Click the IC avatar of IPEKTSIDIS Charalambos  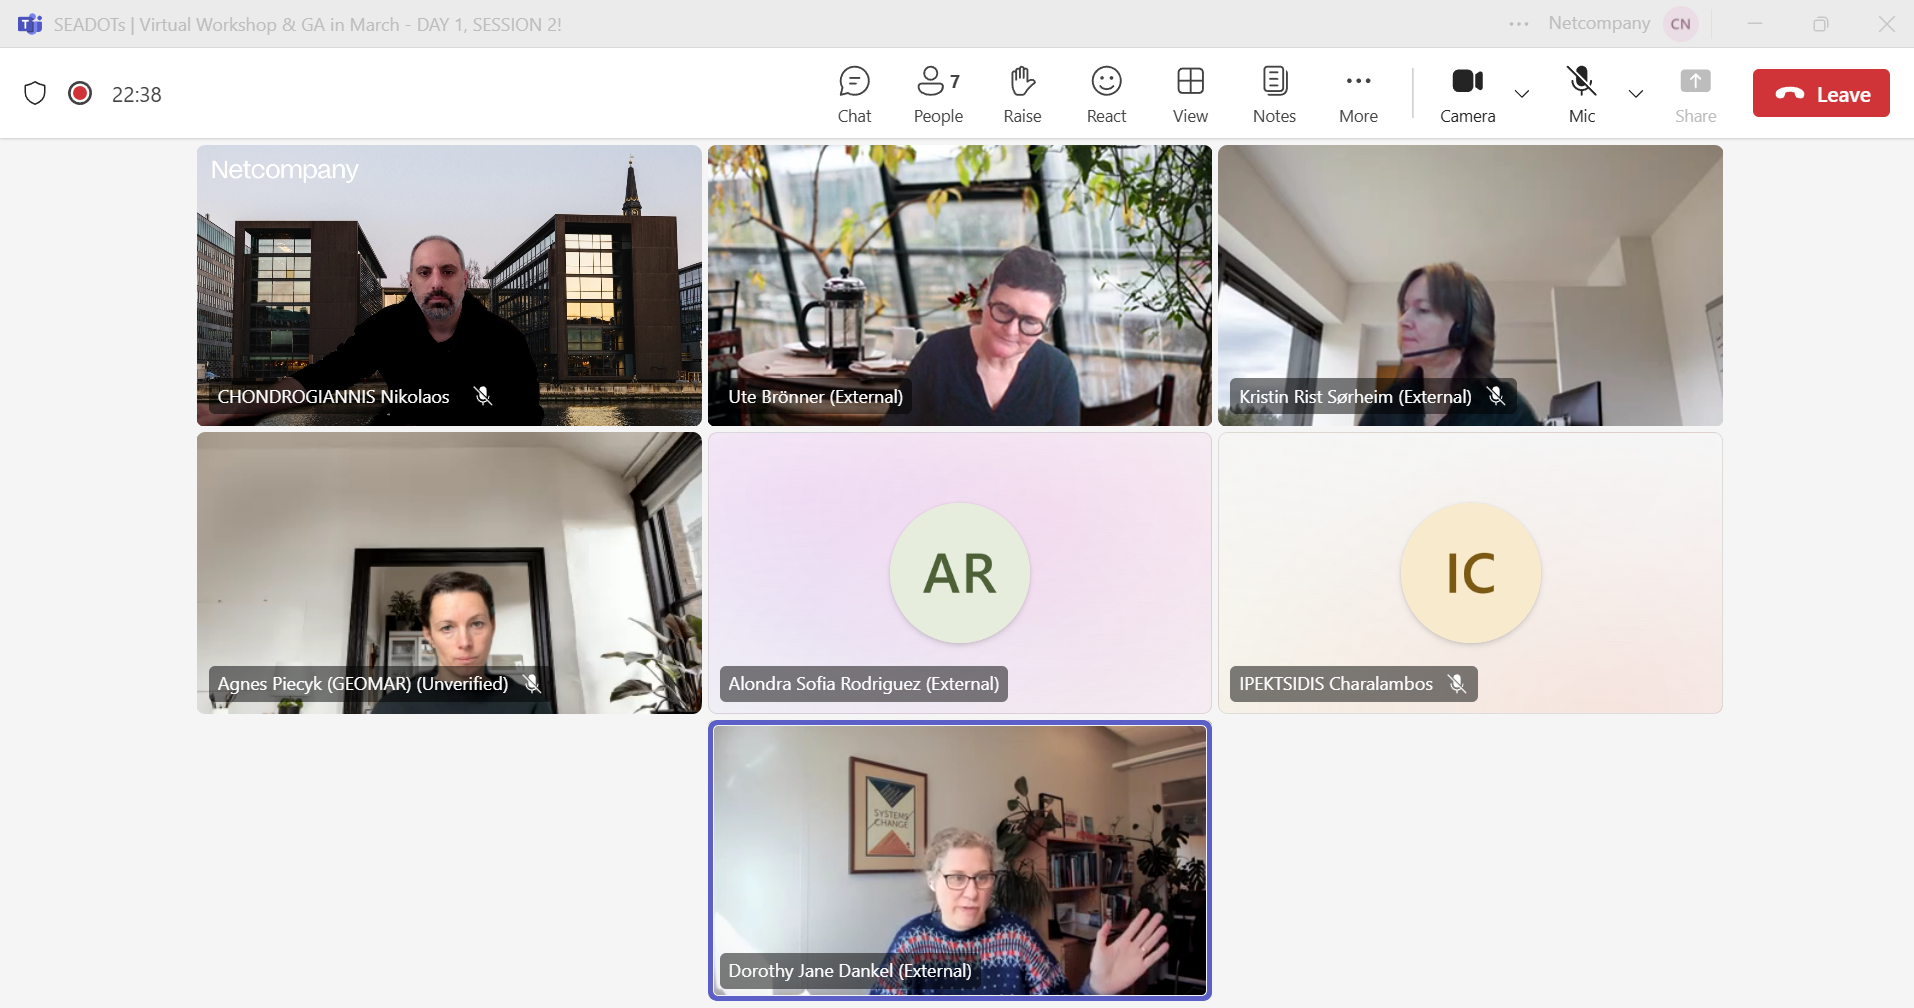coord(1470,573)
